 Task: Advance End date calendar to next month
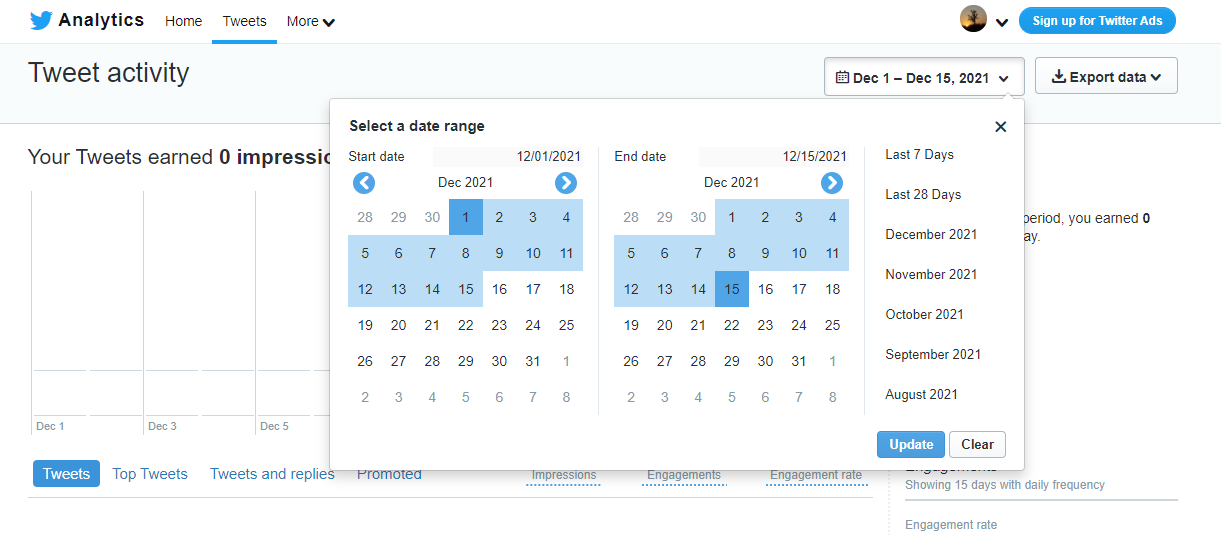coord(832,183)
